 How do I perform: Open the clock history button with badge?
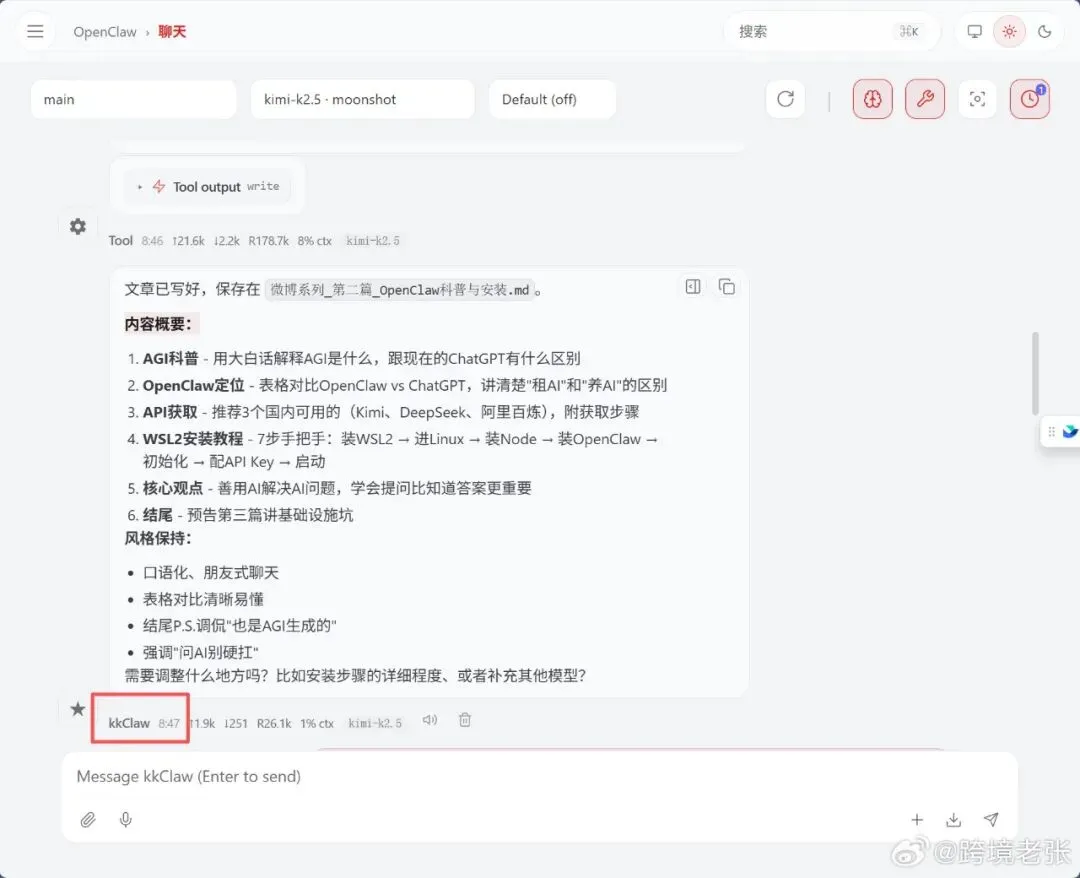click(1030, 99)
